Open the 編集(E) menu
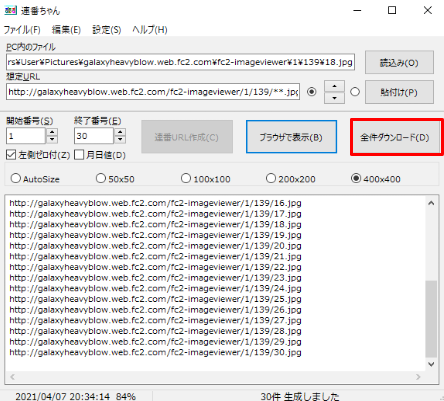The image size is (444, 401). (66, 30)
